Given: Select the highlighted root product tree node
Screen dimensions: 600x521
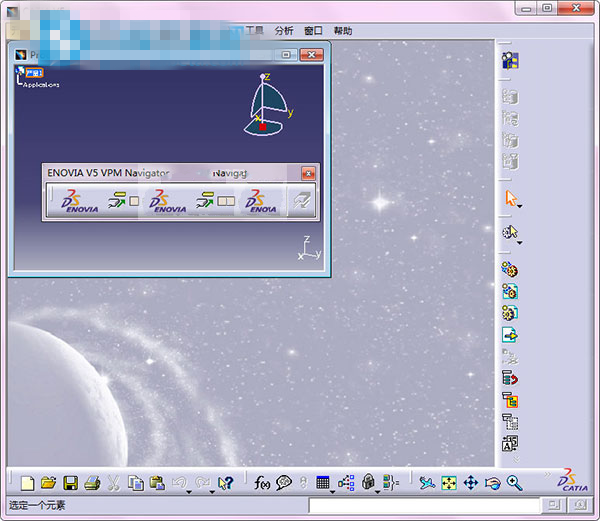Looking at the screenshot, I should tap(34, 73).
